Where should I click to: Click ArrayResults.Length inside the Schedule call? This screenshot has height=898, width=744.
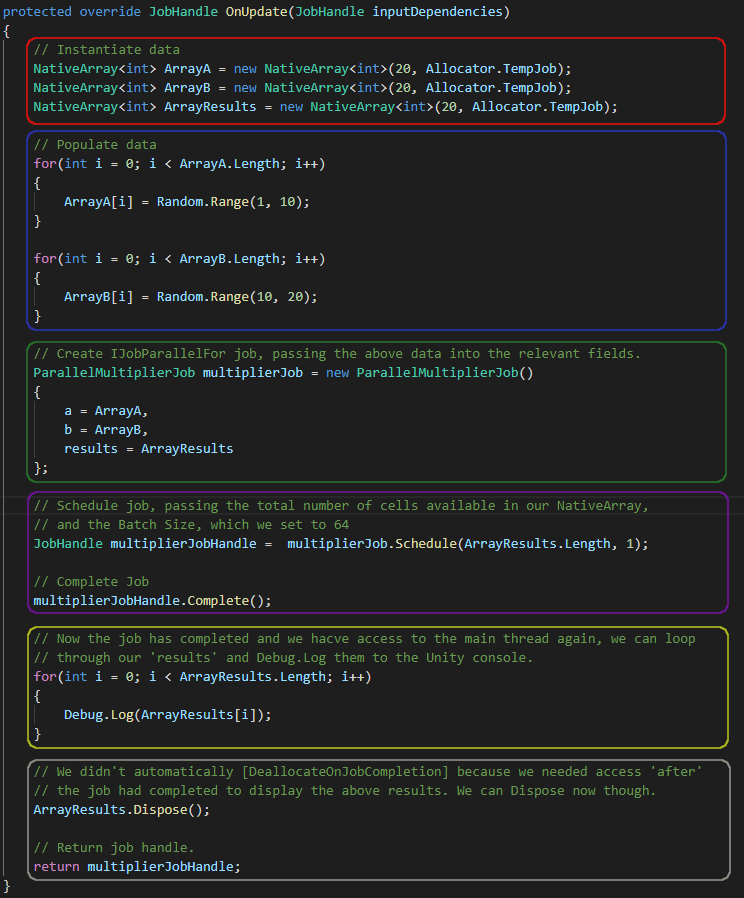pos(537,543)
